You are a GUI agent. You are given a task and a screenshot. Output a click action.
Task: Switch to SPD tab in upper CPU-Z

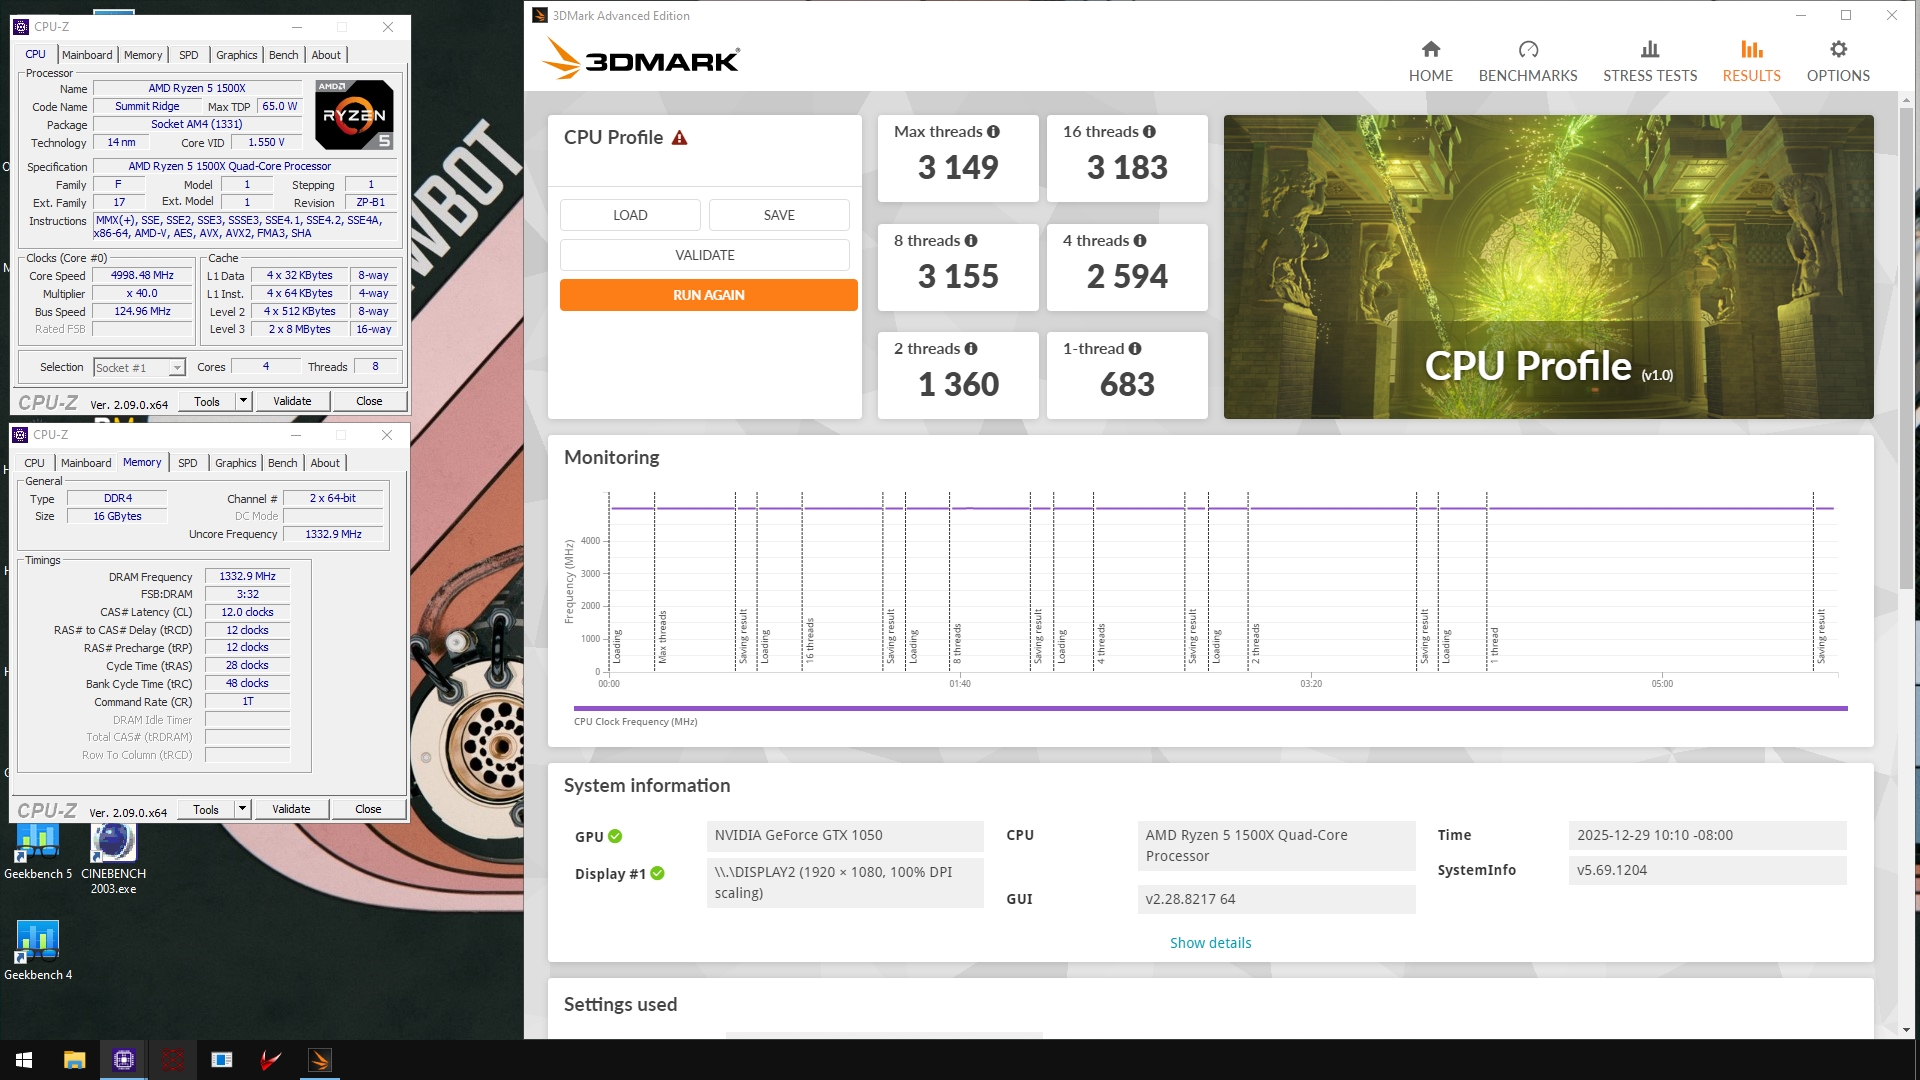click(189, 55)
